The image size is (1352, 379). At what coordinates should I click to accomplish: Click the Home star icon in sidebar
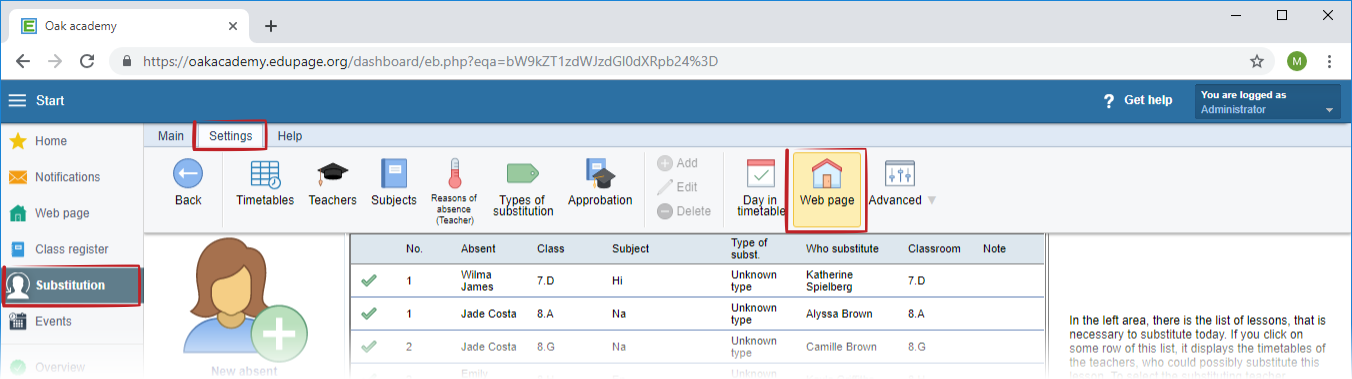click(x=18, y=141)
